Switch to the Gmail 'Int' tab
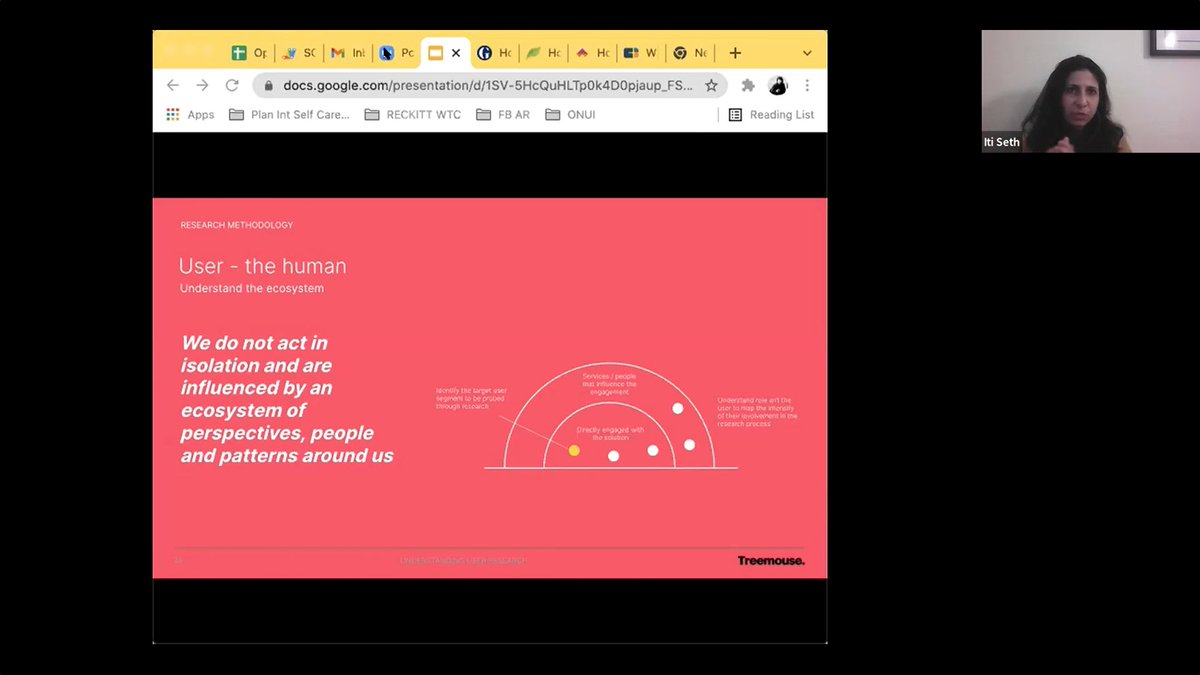 coord(347,53)
